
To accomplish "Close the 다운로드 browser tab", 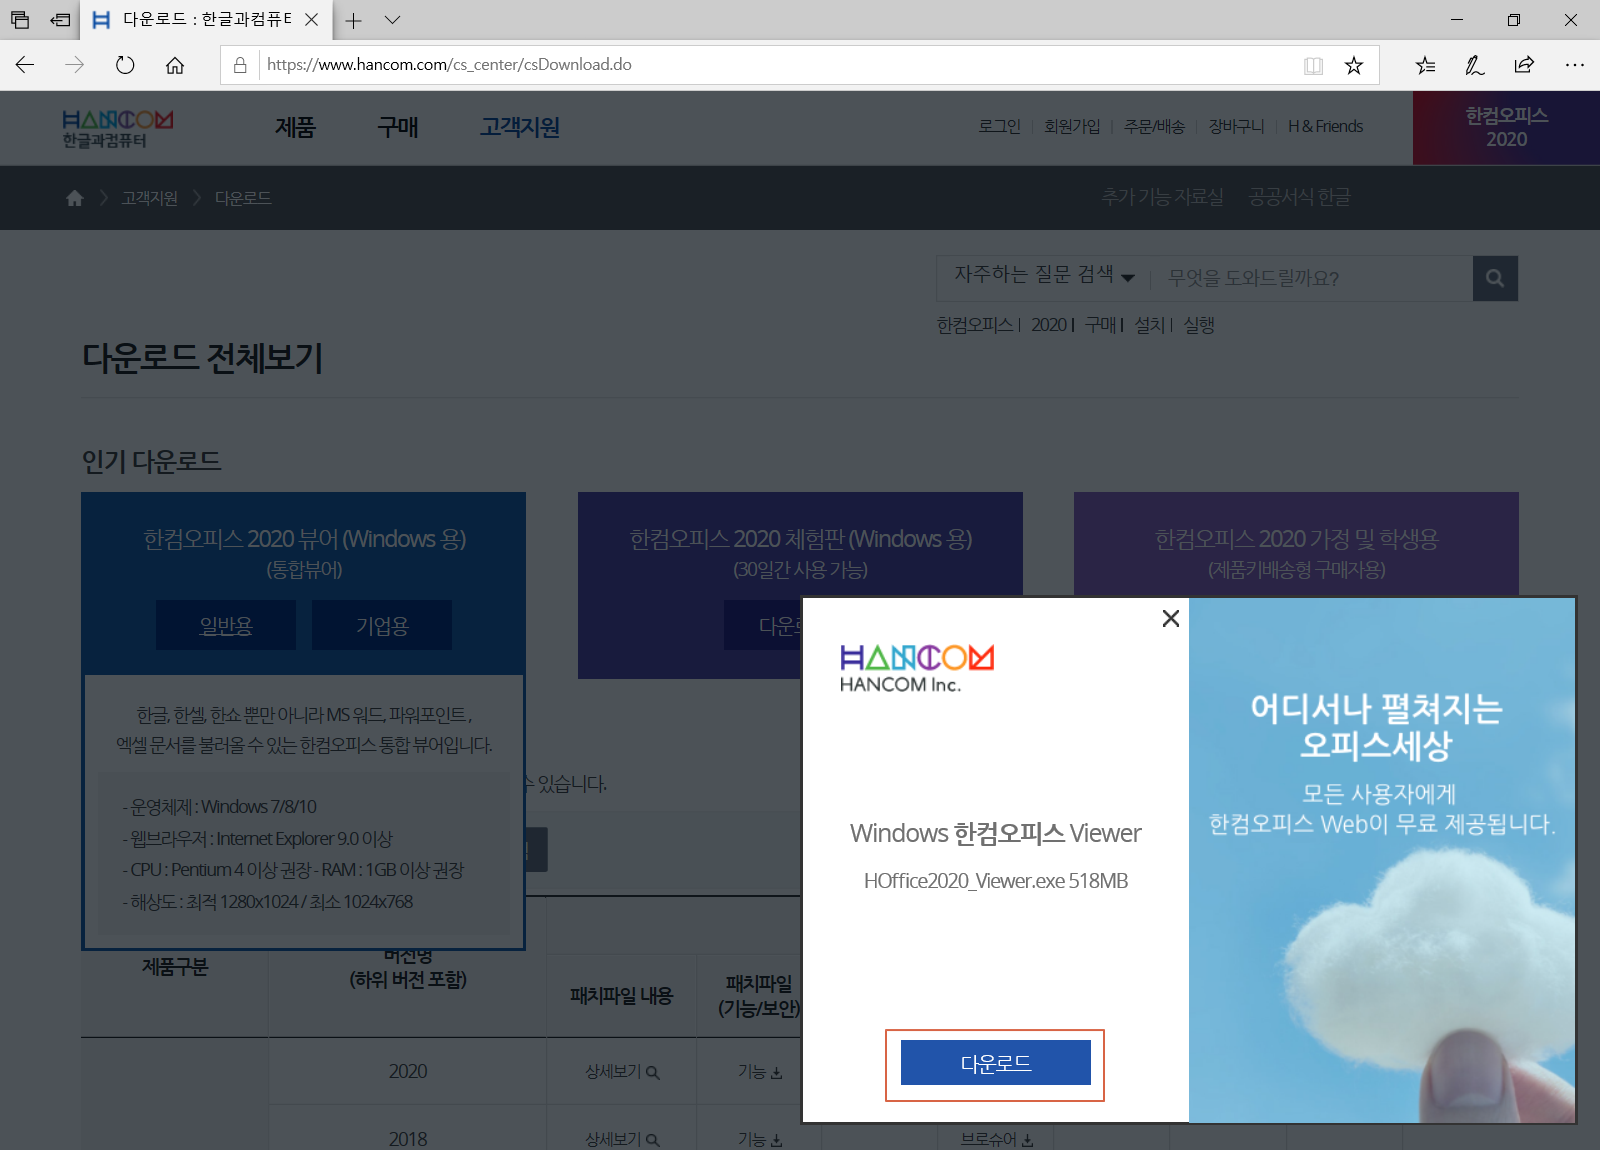I will click(312, 20).
